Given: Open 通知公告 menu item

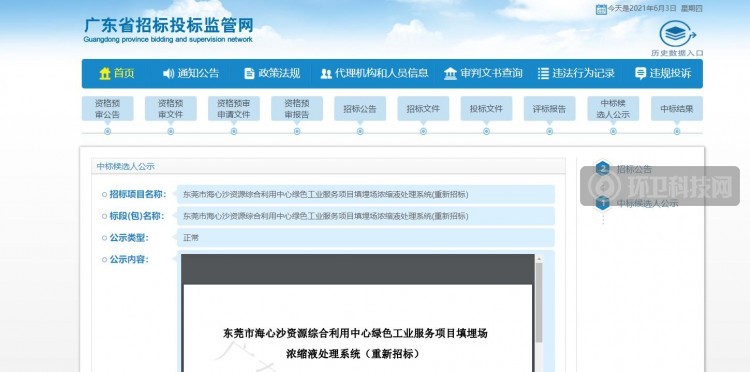Looking at the screenshot, I should [198, 74].
